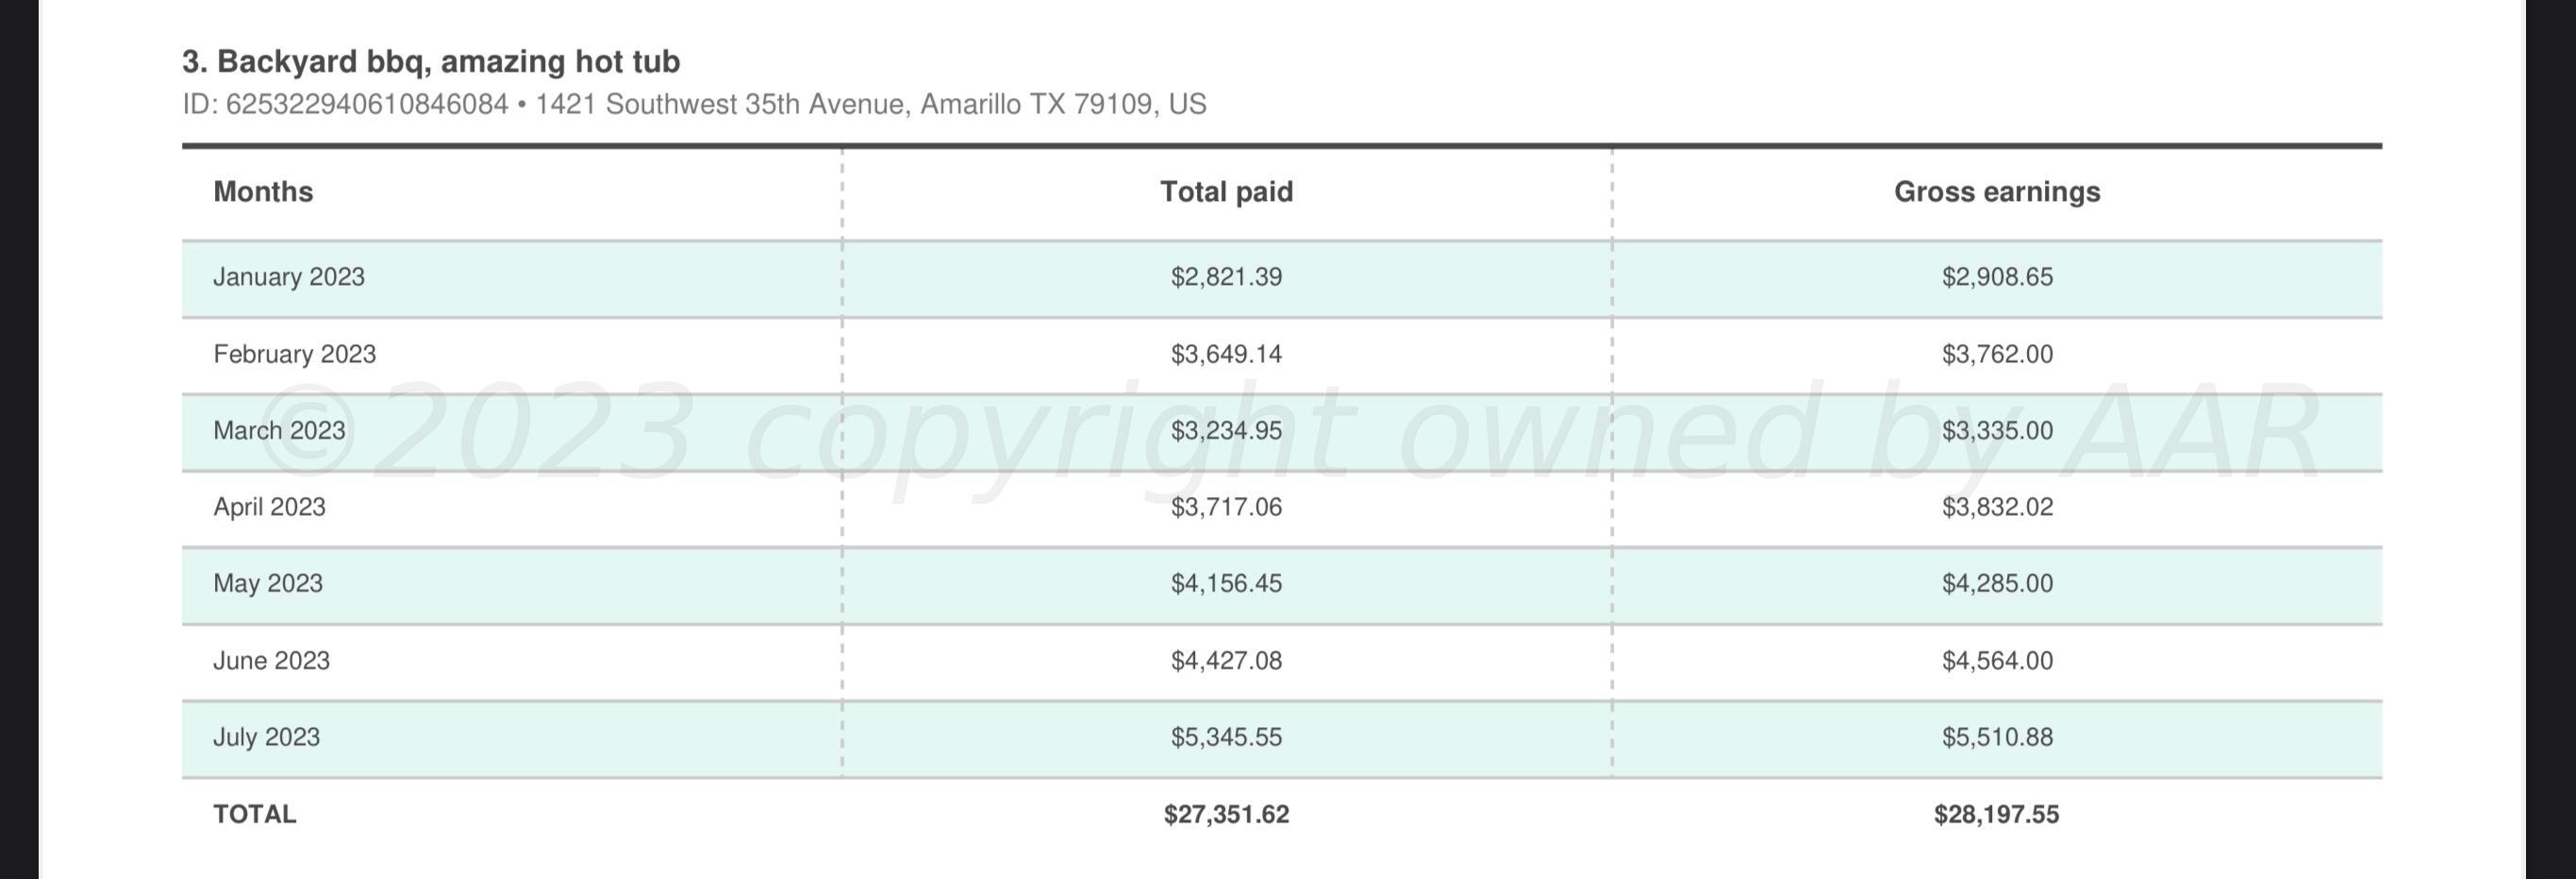Click the February gross earnings $3,762.00

point(1996,354)
